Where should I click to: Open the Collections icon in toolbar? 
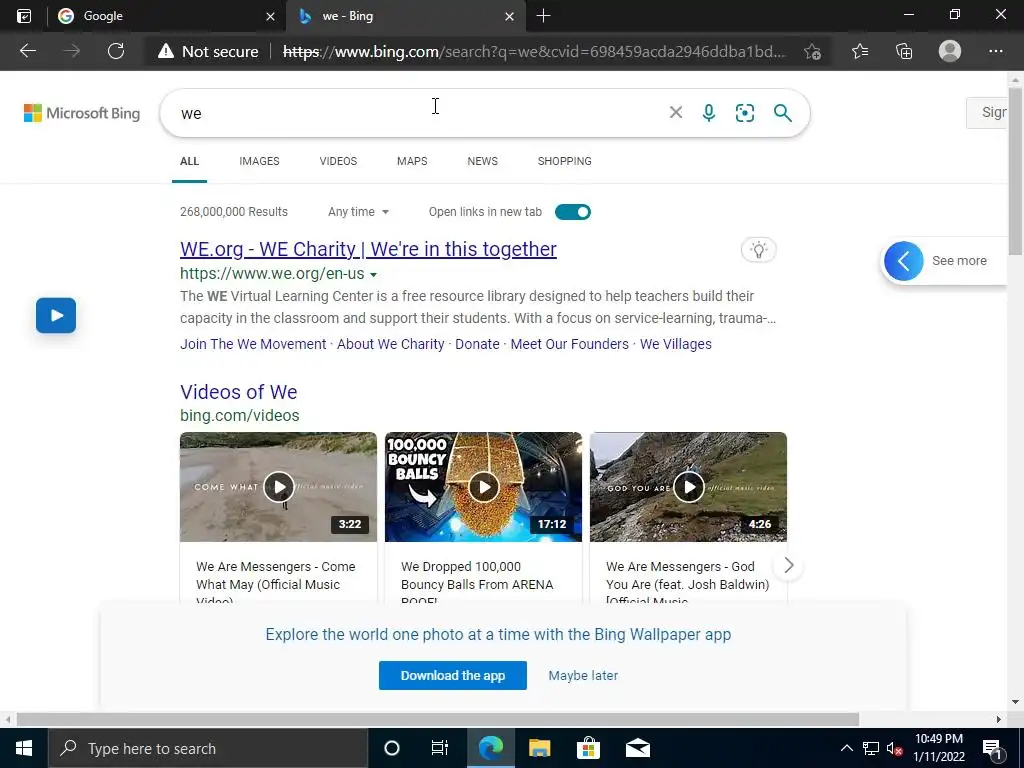[x=904, y=51]
